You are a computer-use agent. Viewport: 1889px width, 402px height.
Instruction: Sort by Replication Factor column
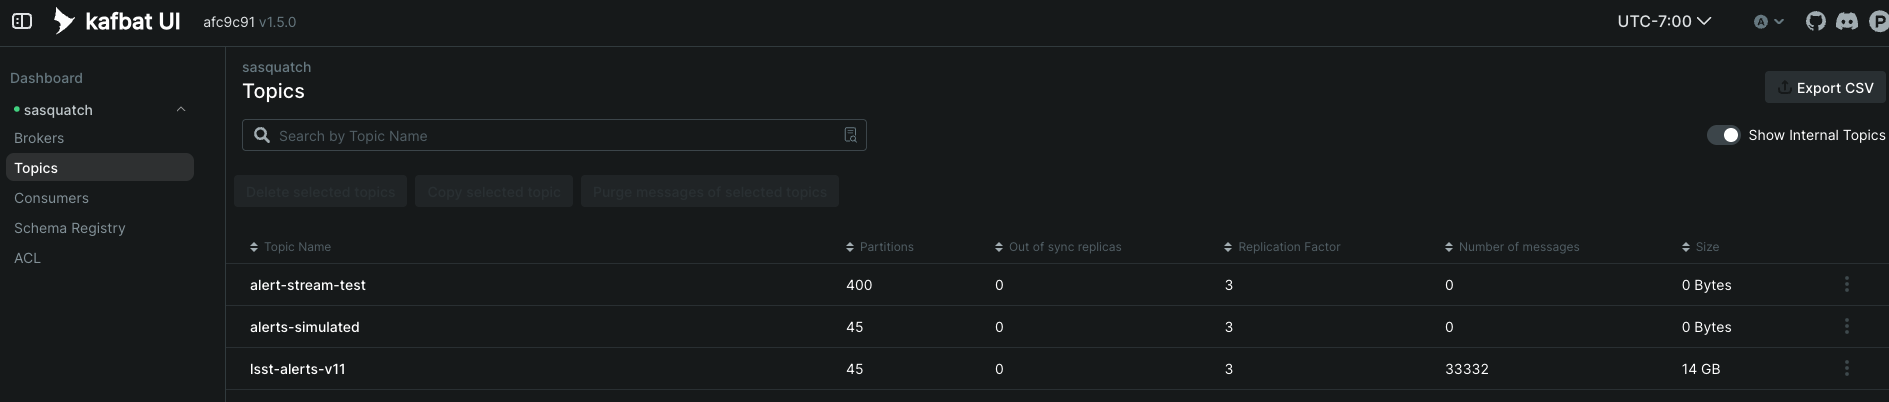tap(1282, 247)
